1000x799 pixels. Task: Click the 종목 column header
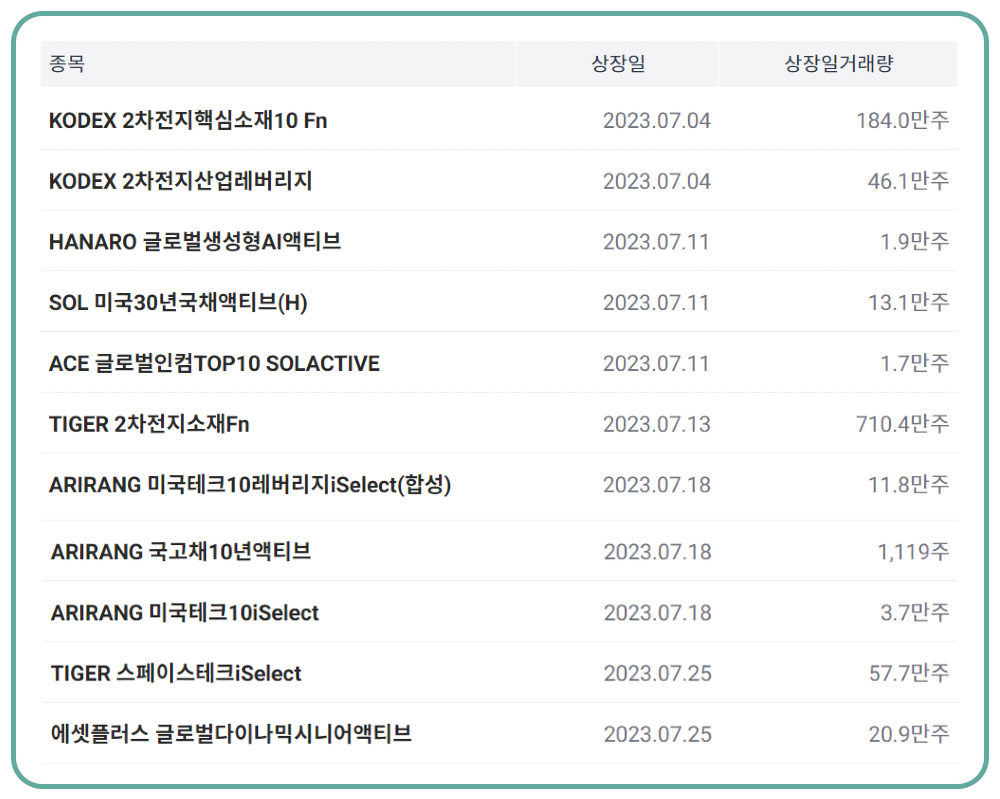click(67, 64)
